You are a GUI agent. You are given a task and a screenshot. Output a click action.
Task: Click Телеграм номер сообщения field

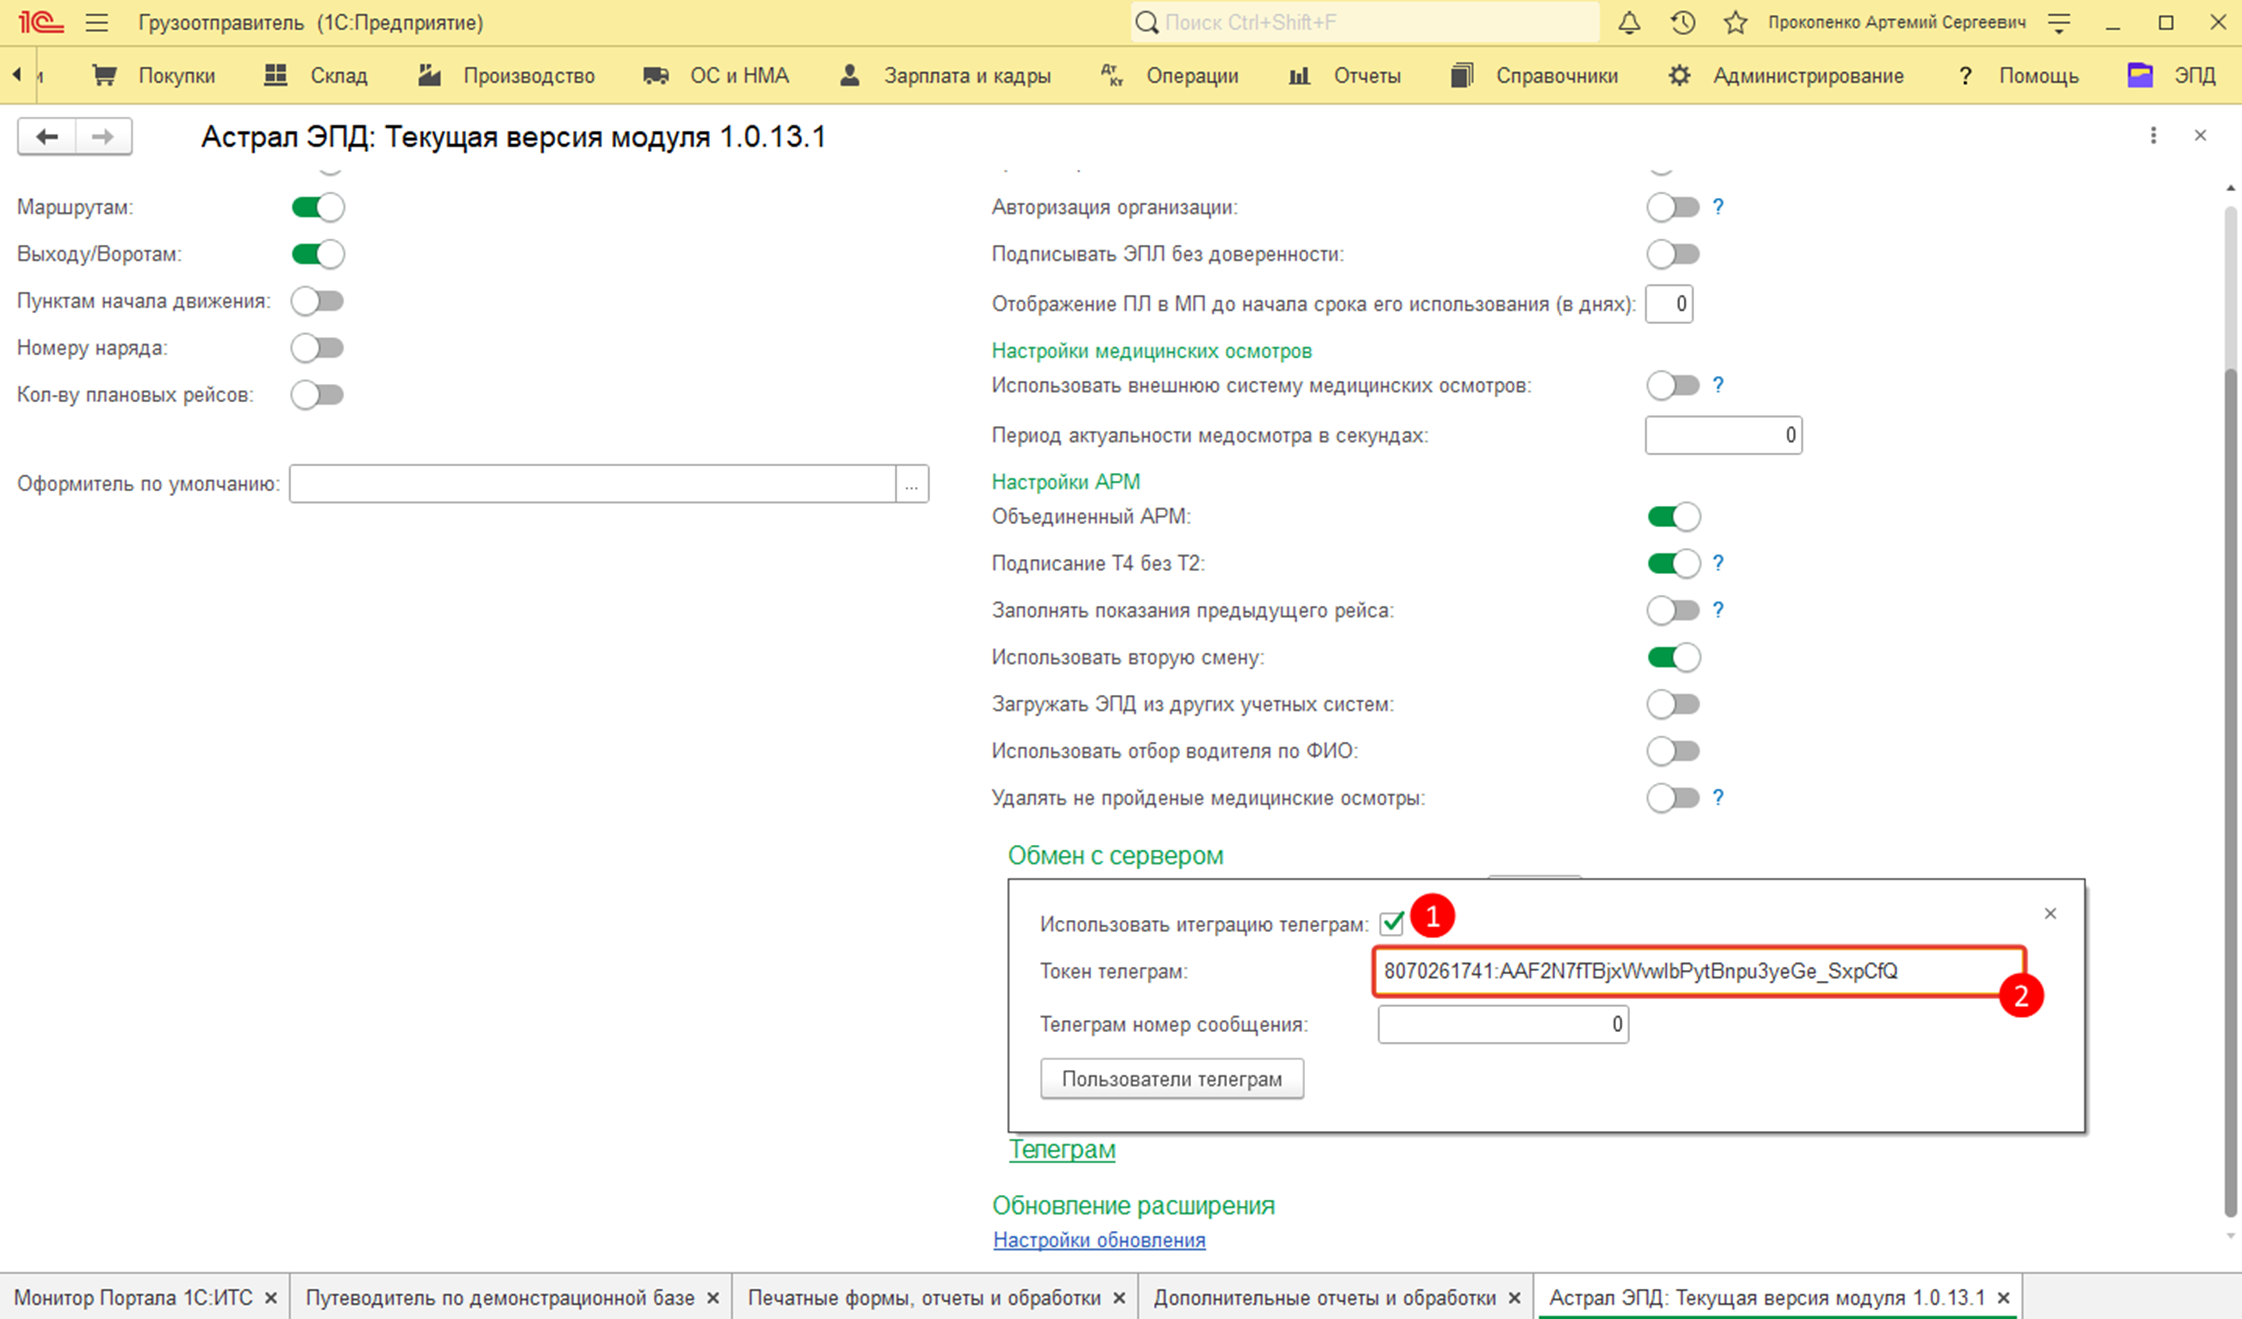(1503, 1024)
